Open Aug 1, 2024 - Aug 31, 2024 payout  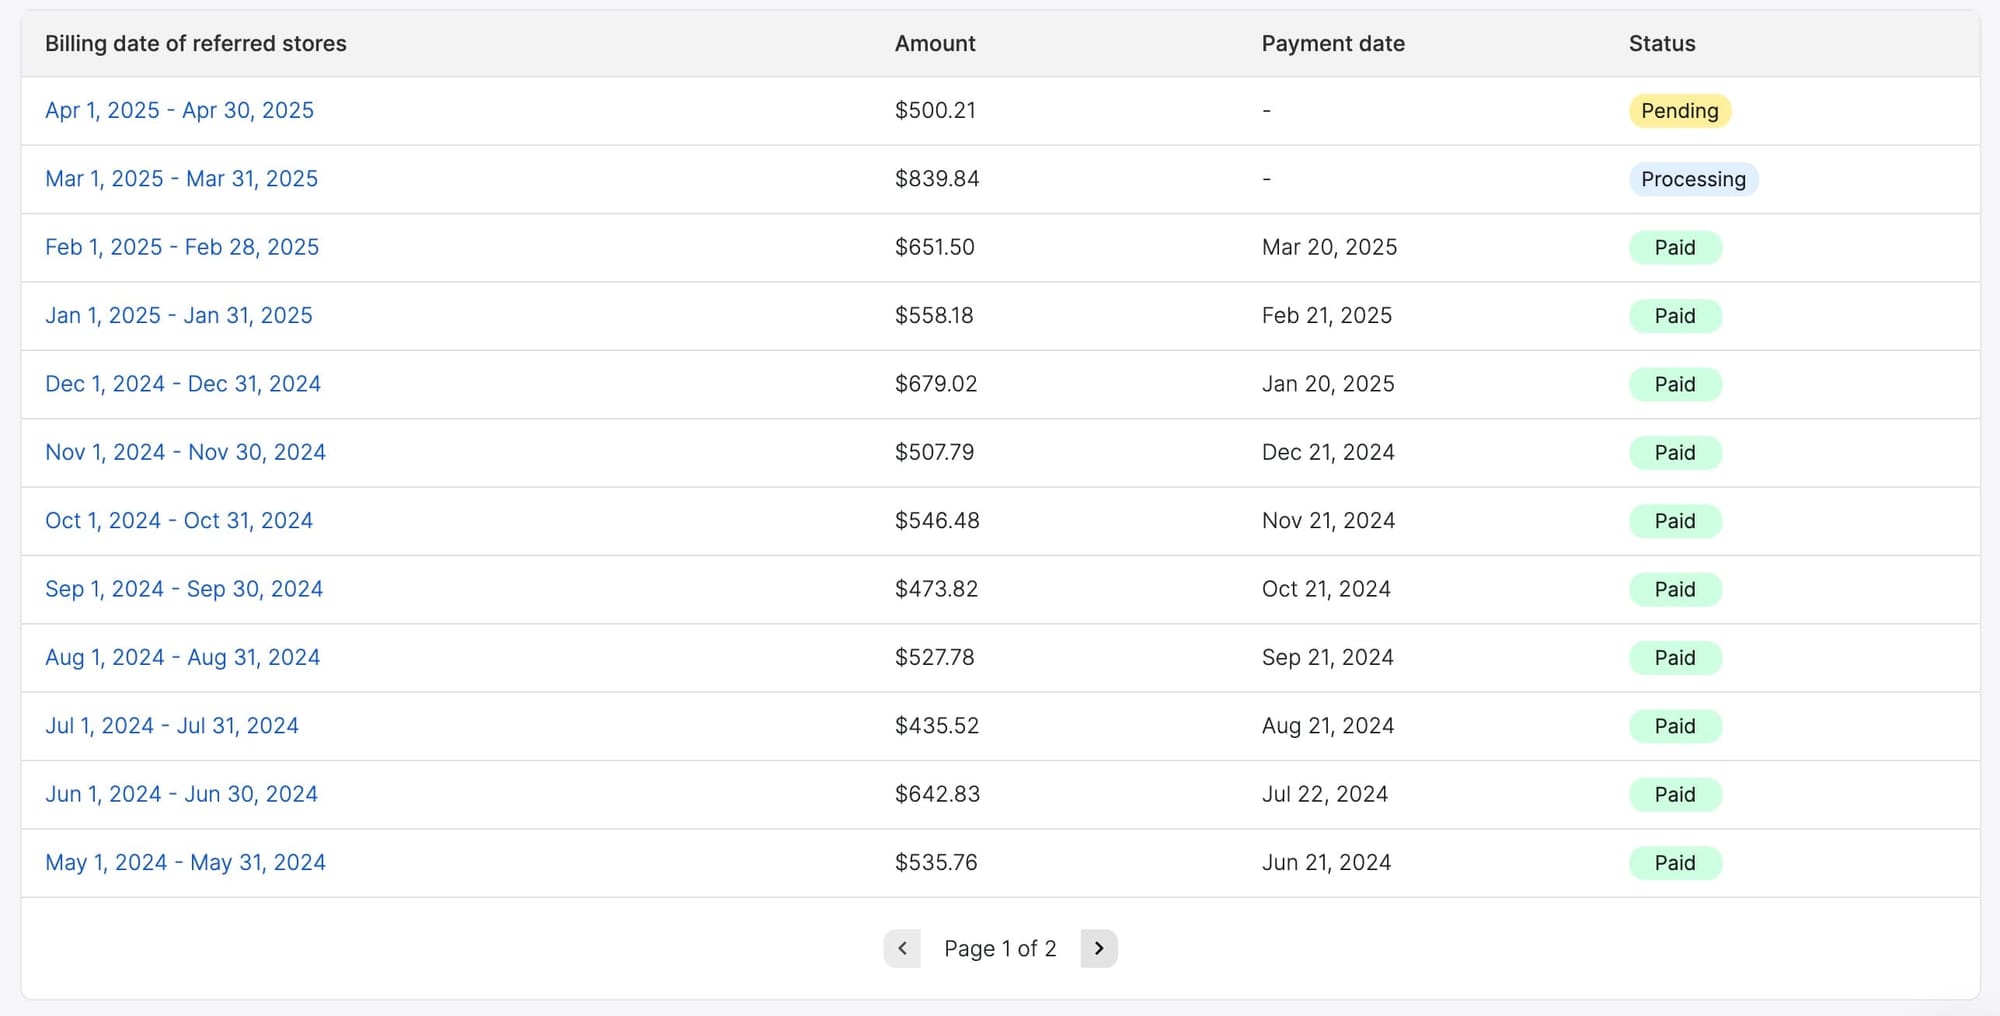click(x=182, y=658)
